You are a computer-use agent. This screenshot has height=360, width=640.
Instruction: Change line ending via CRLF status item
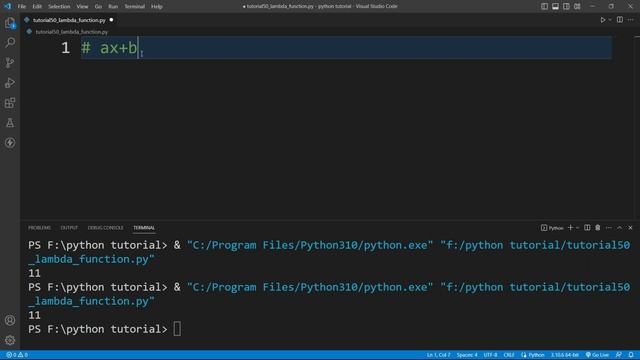tap(509, 355)
